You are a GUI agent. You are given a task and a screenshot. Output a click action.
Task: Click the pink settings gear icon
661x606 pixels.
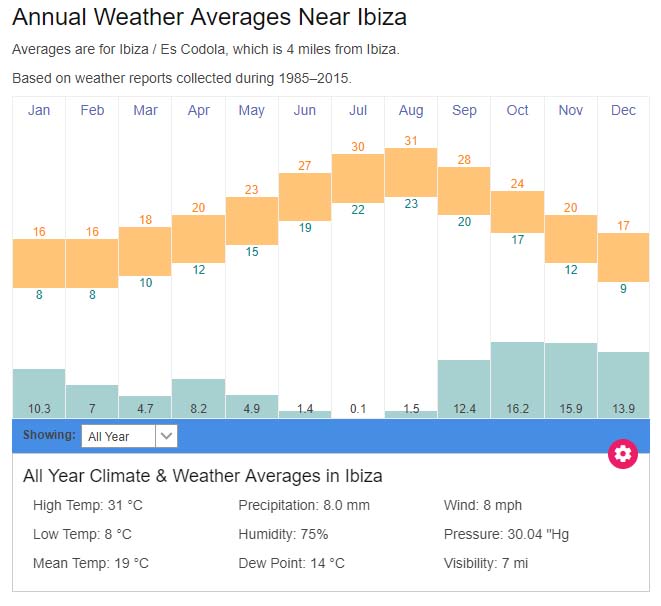pyautogui.click(x=623, y=454)
